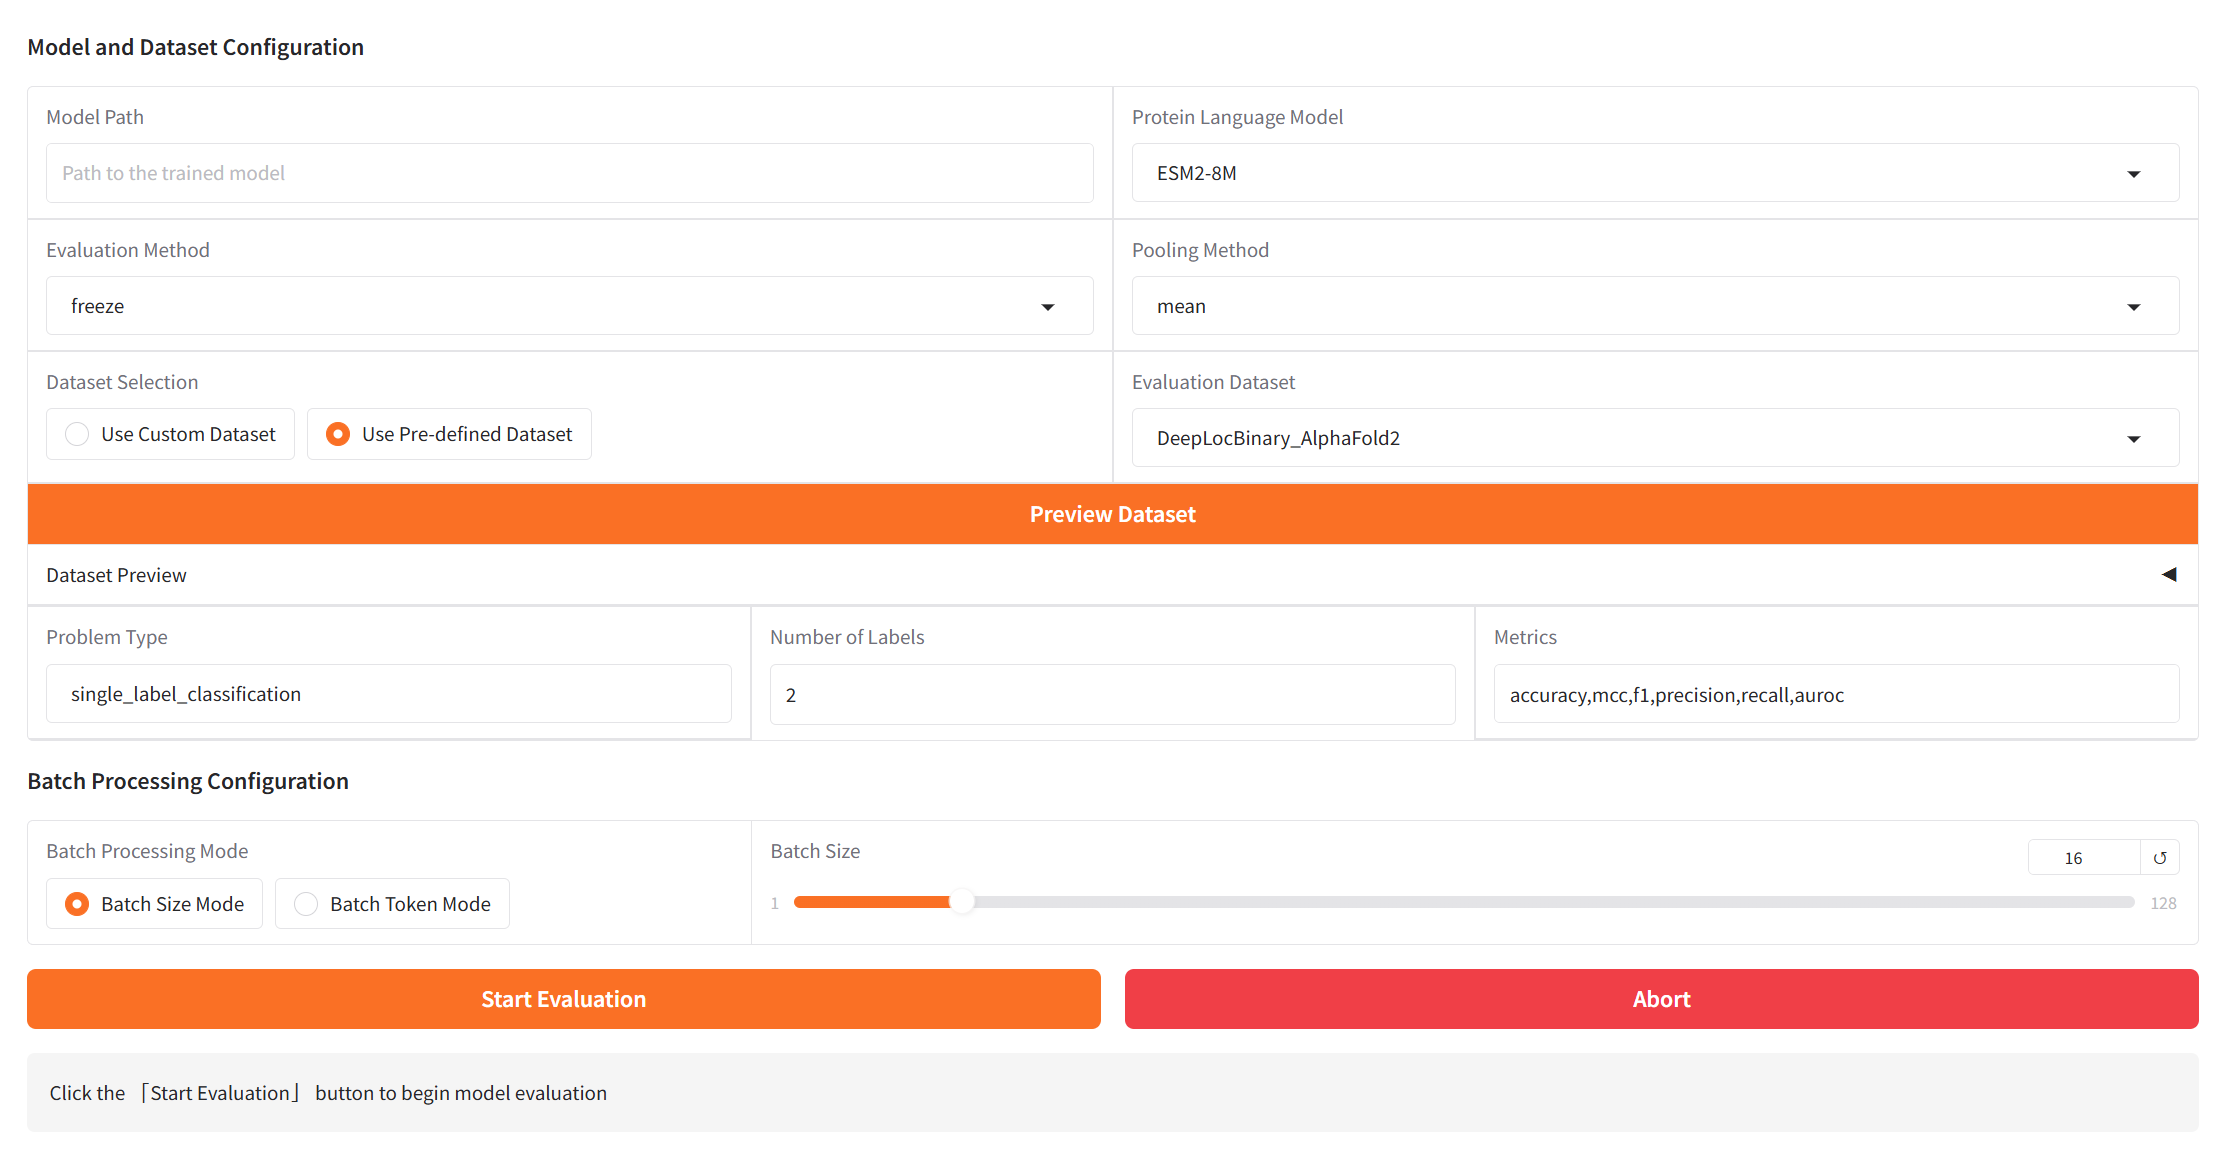The width and height of the screenshot is (2230, 1161).
Task: Open the Evaluation Dataset dropdown
Action: click(x=2135, y=438)
